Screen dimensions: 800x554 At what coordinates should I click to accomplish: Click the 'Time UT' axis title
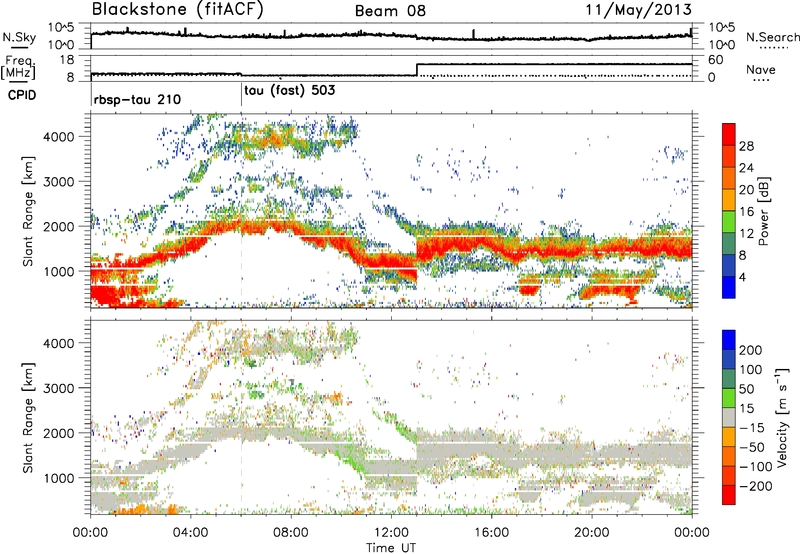(391, 548)
